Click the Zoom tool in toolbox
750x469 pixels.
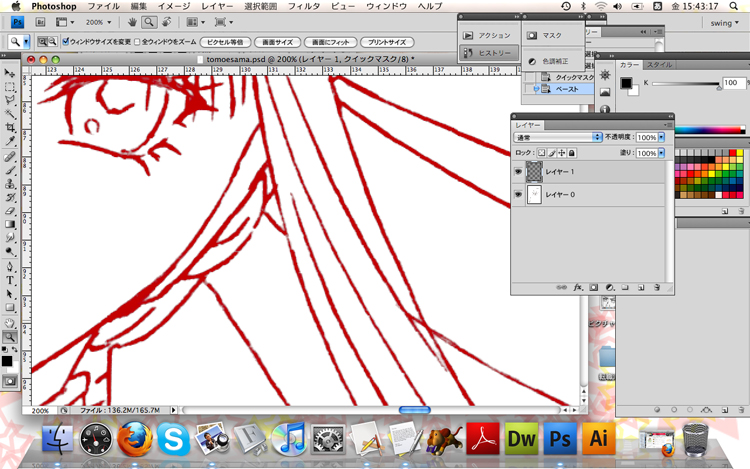tap(10, 337)
